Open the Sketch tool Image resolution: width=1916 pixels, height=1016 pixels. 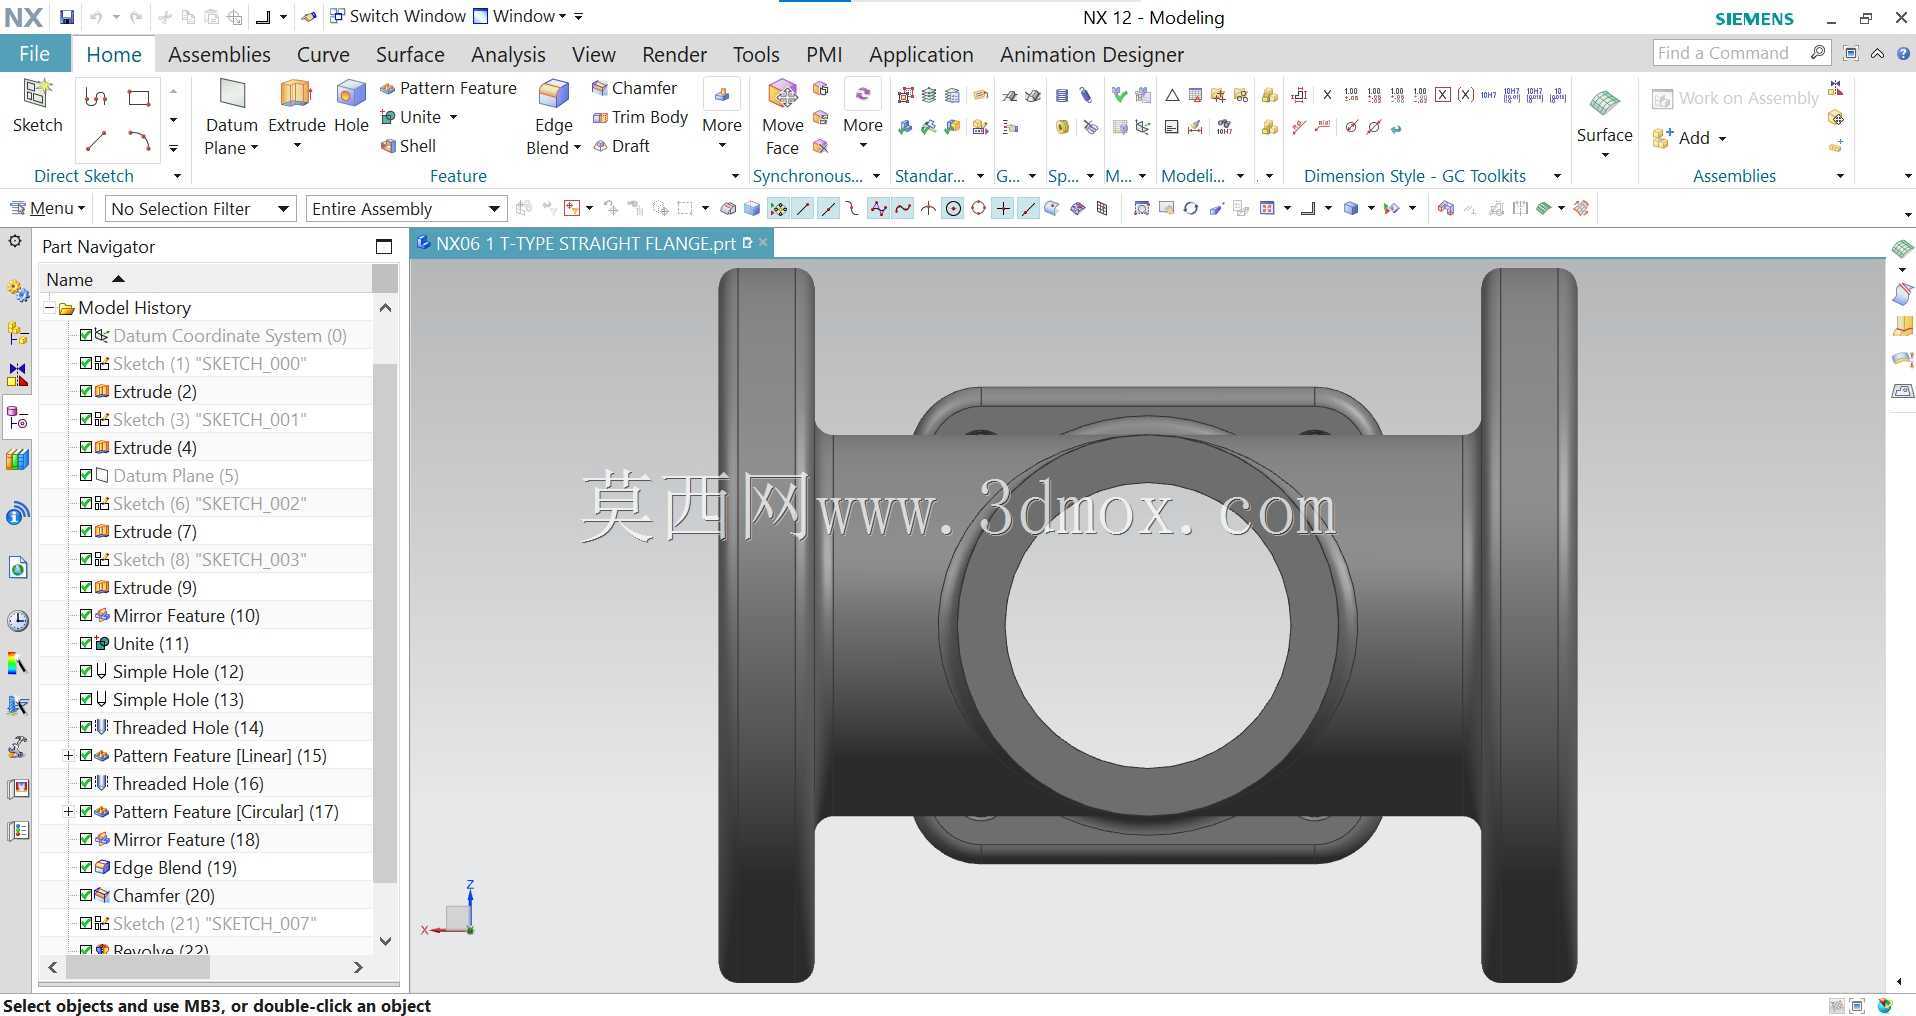[37, 106]
